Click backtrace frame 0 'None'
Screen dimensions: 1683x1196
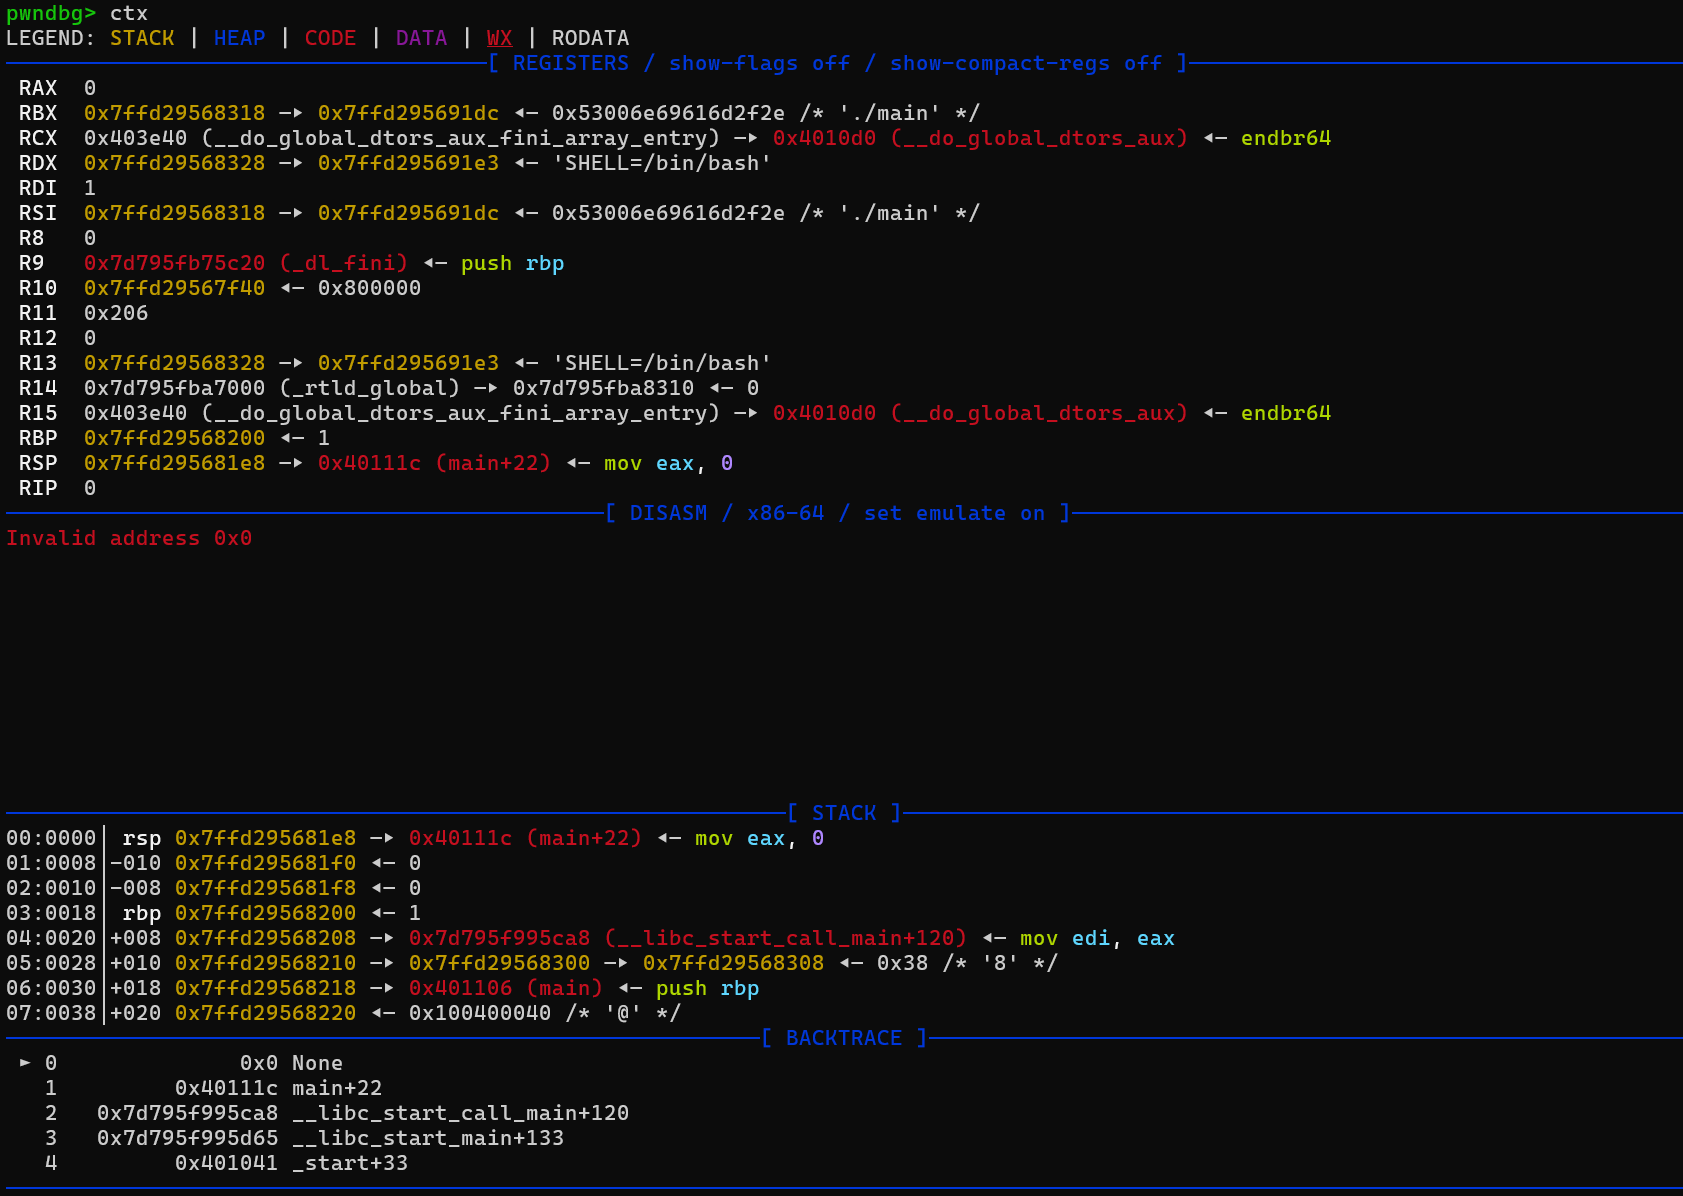317,1063
